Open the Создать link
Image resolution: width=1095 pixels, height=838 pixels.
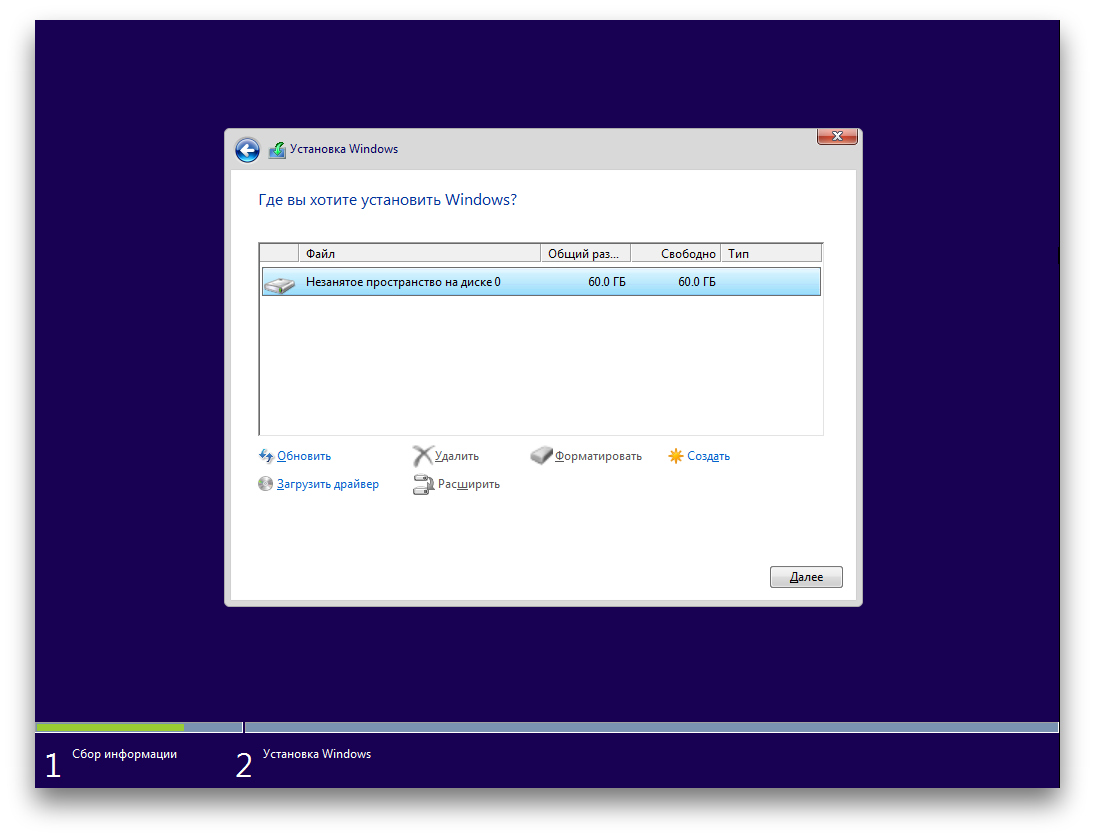pos(708,456)
